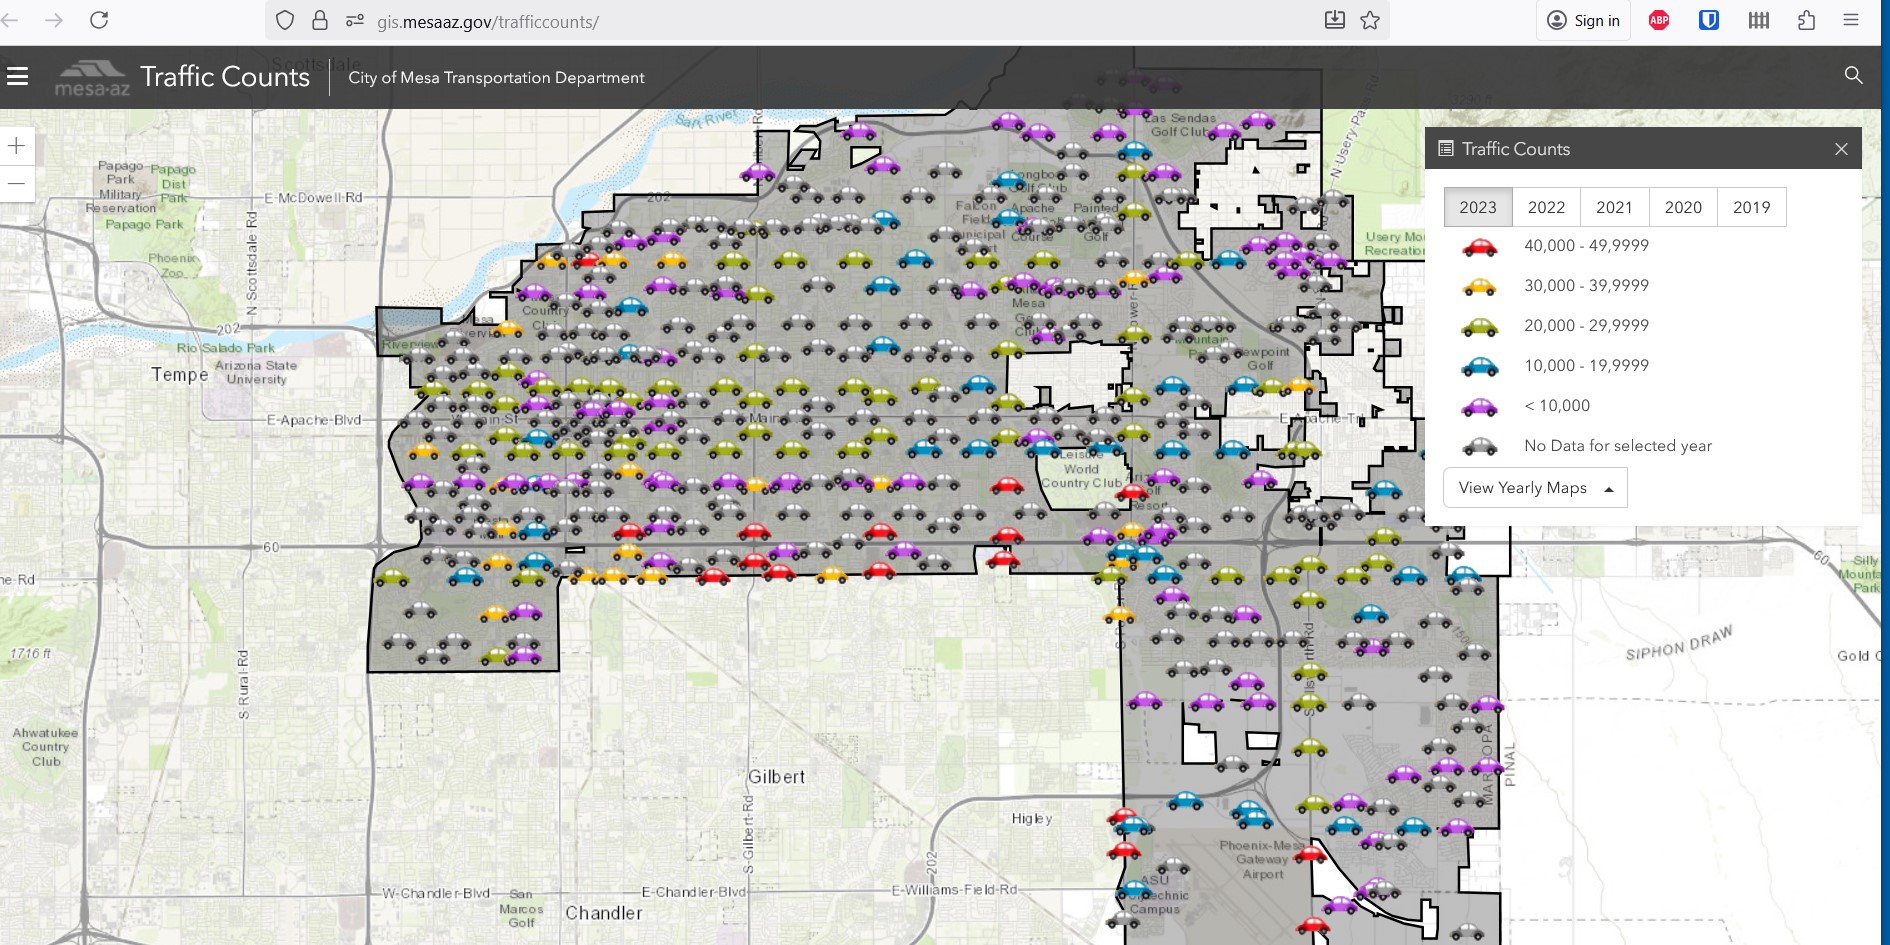This screenshot has height=945, width=1890.
Task: Show 2020 traffic counts
Action: (1683, 207)
